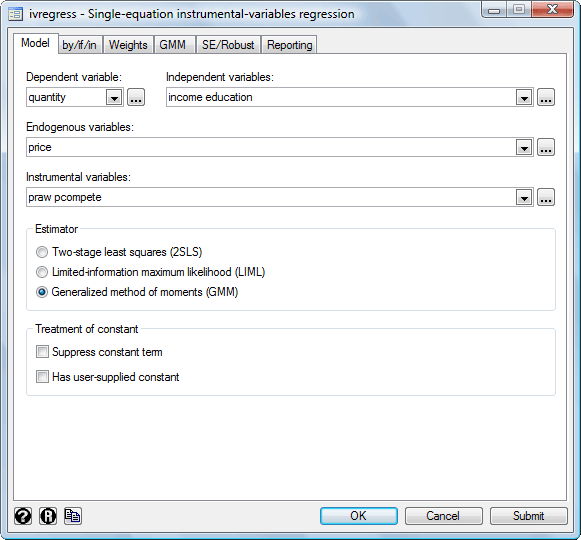Open the Reporting tab
The image size is (581, 540).
[289, 45]
